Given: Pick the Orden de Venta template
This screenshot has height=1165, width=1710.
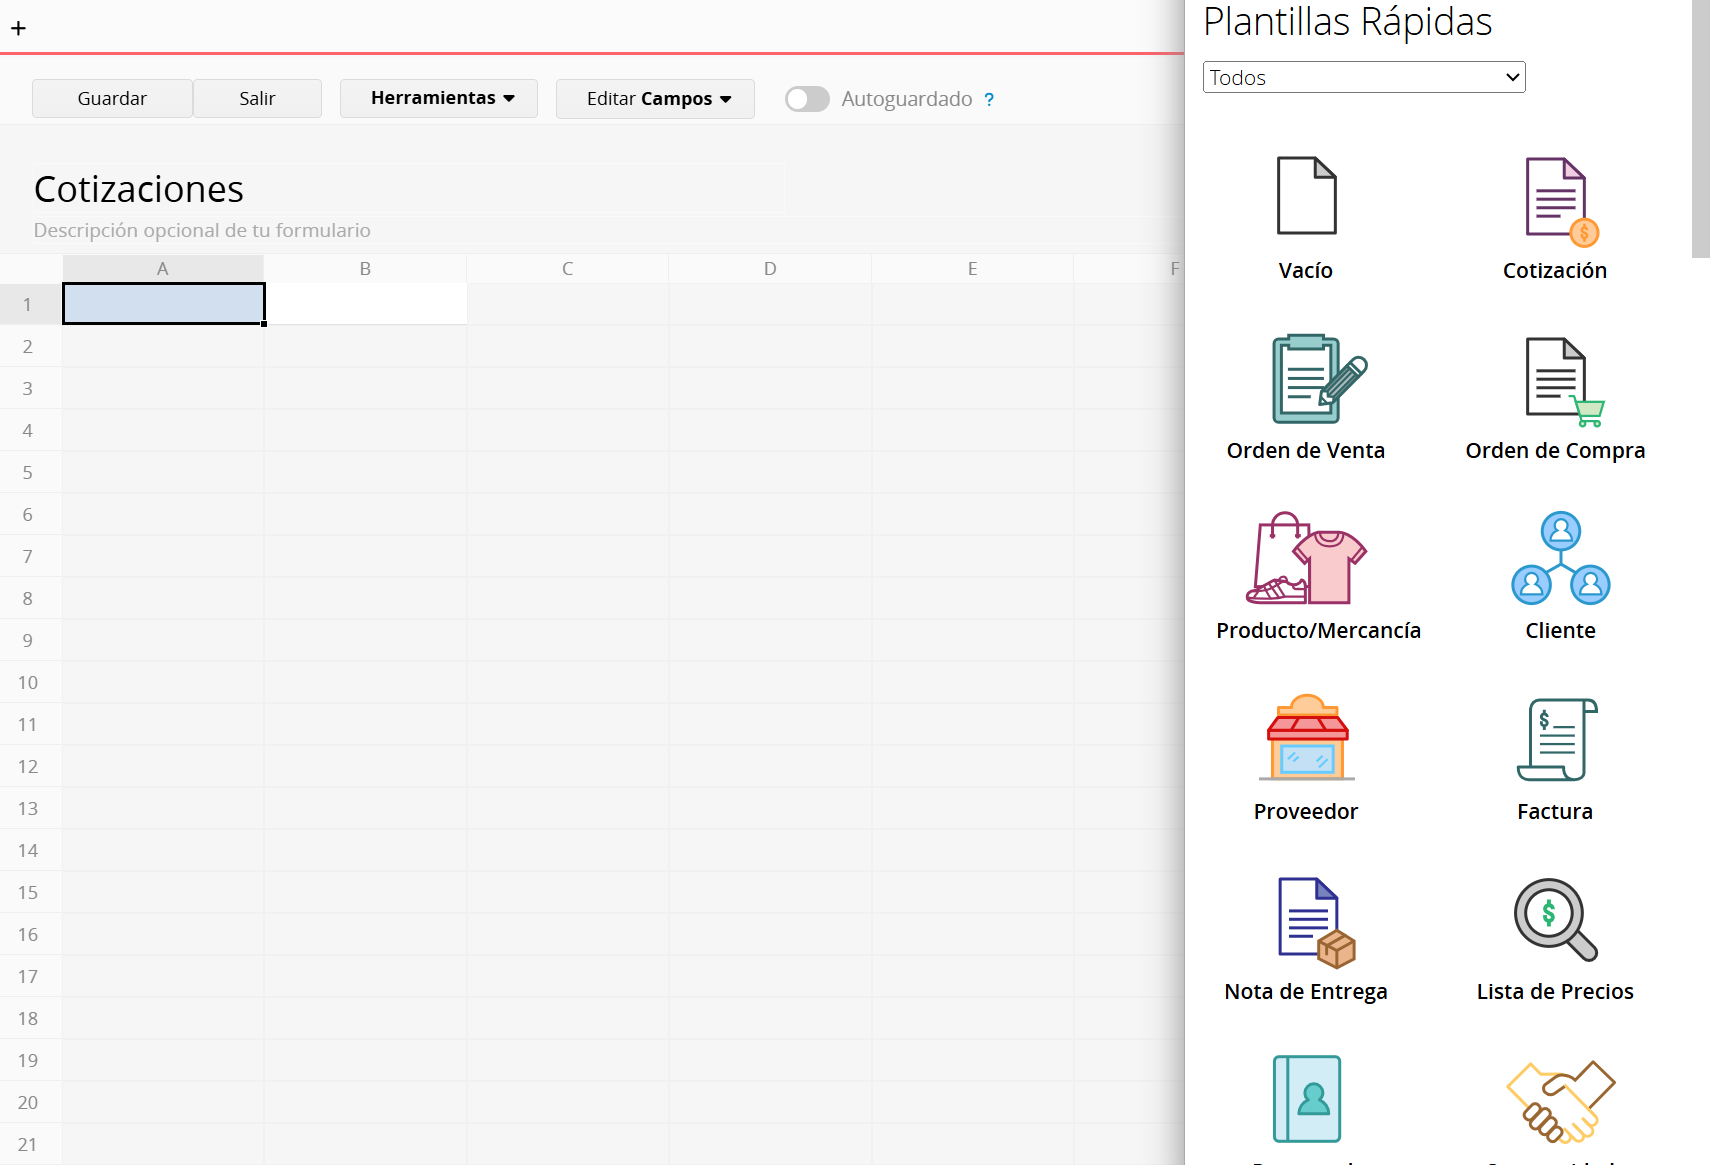Looking at the screenshot, I should pyautogui.click(x=1312, y=380).
